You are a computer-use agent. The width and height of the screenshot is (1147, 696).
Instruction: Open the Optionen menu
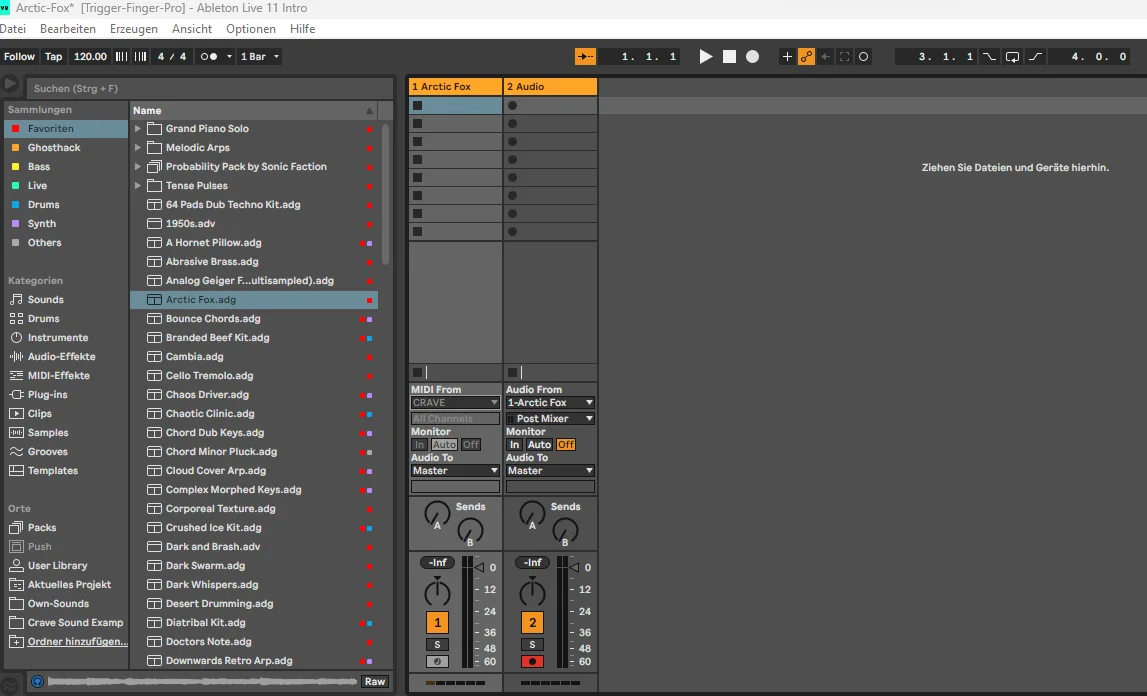click(x=251, y=29)
